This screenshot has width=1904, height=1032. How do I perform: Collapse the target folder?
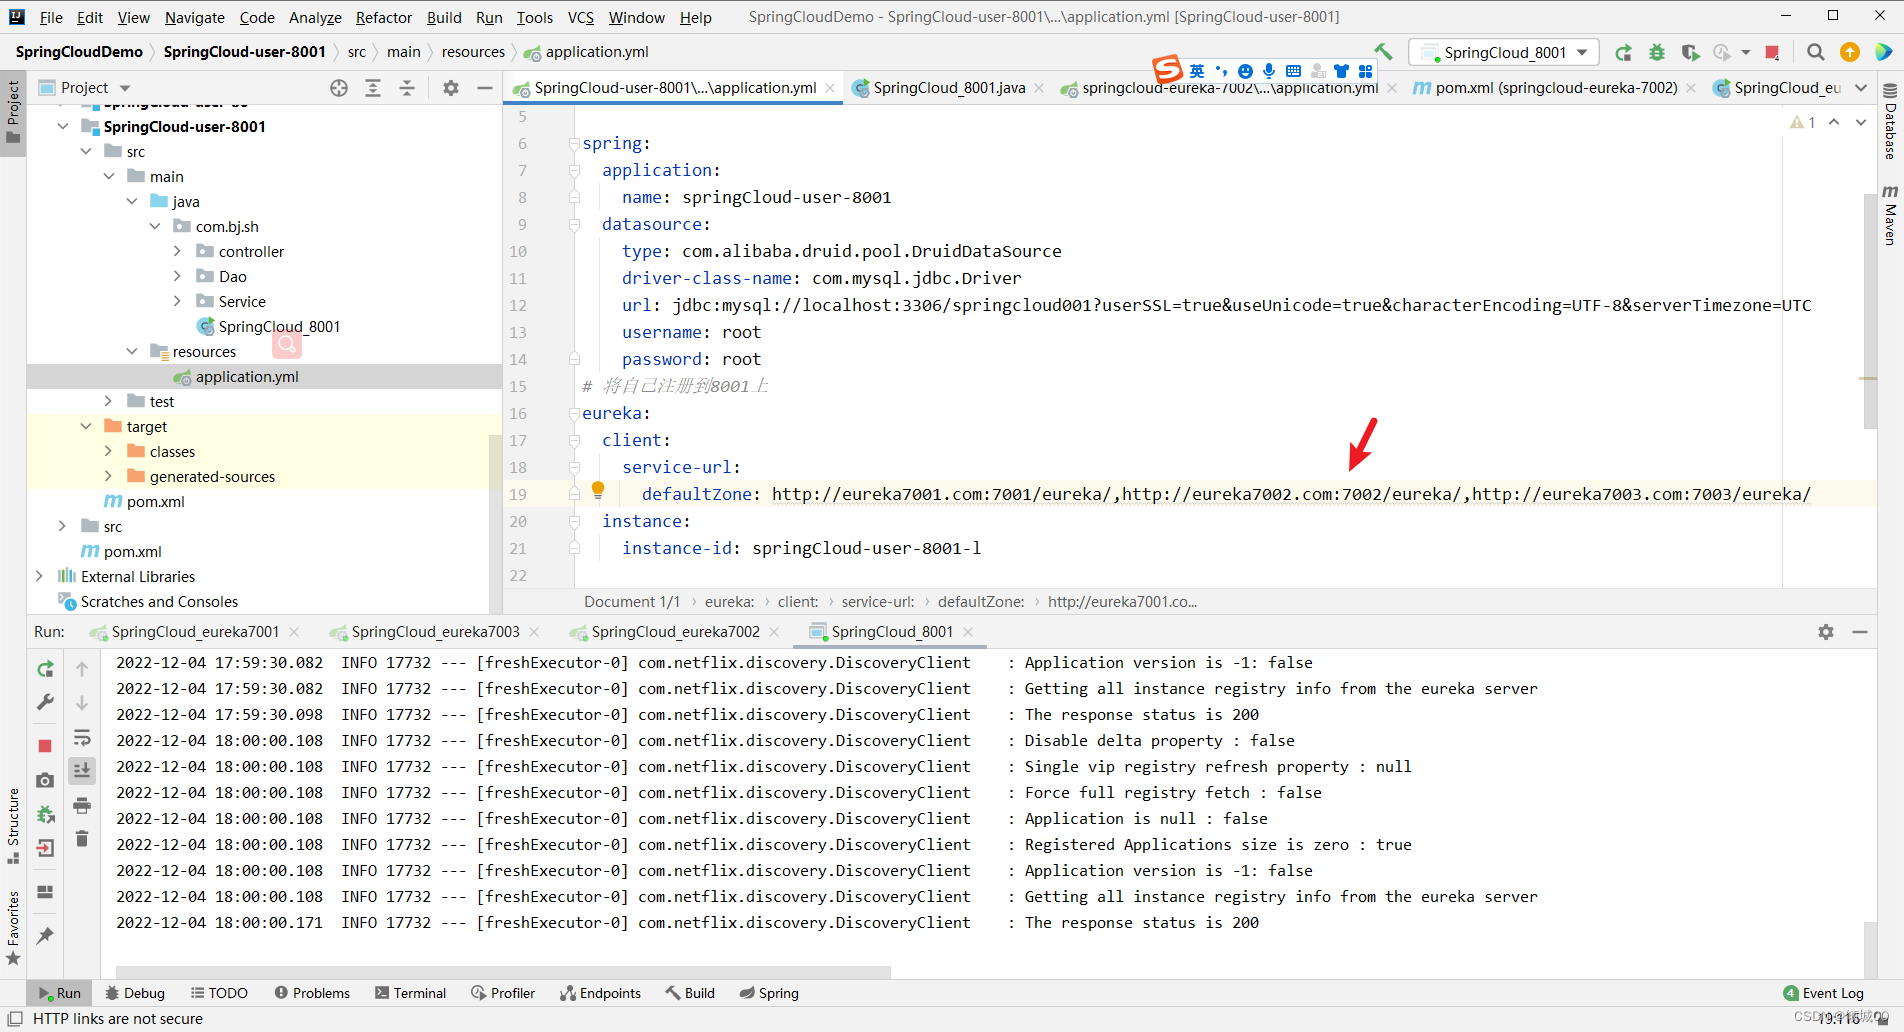click(x=86, y=426)
